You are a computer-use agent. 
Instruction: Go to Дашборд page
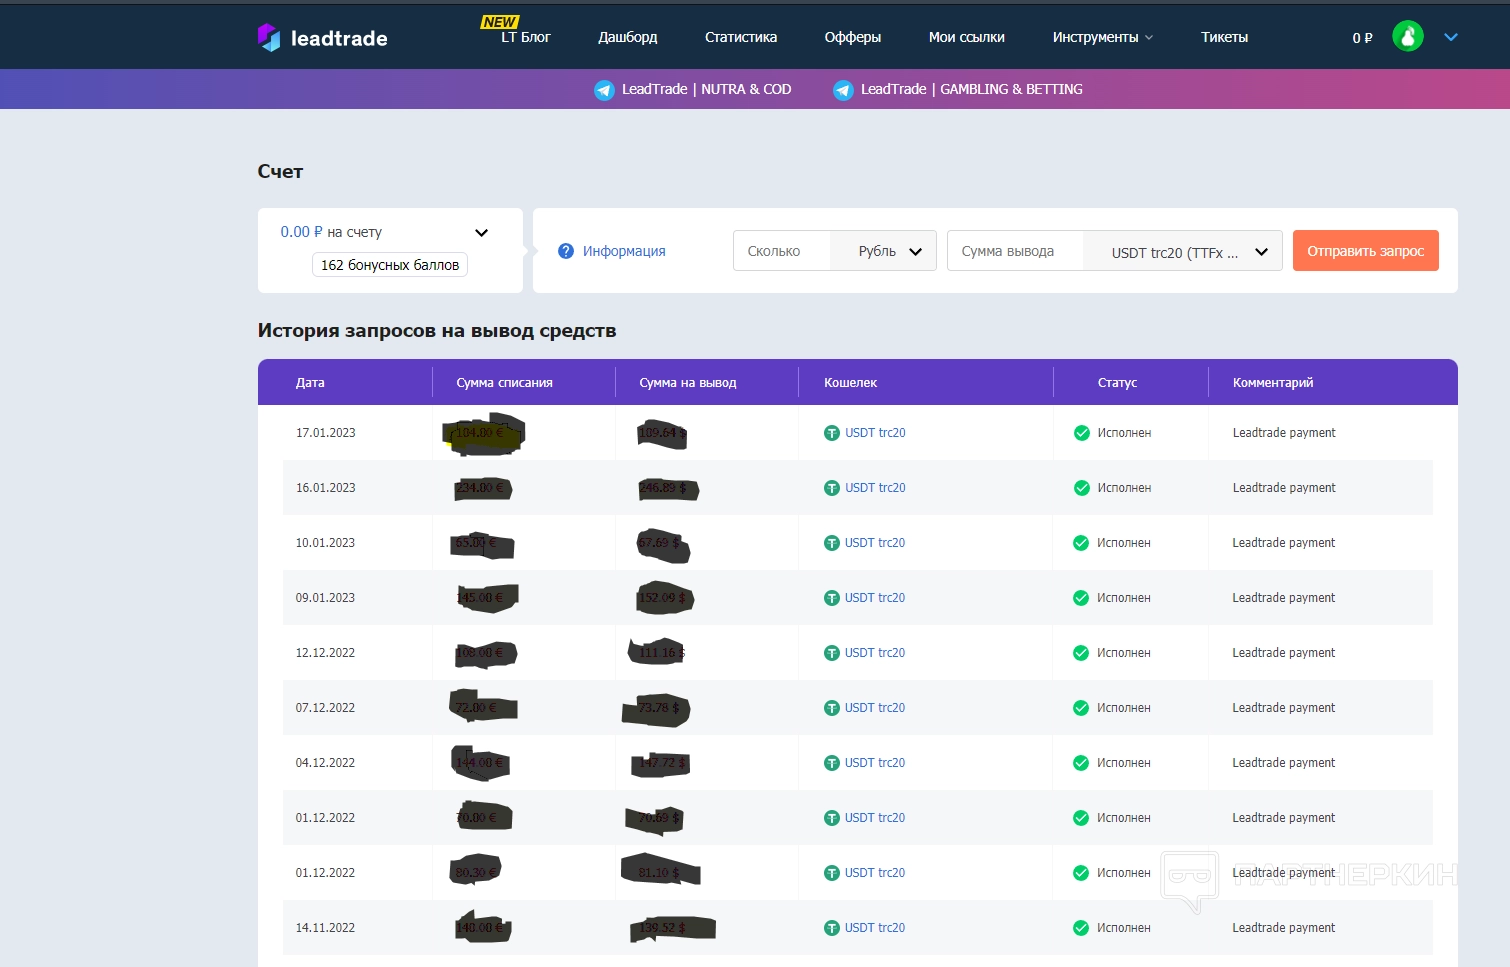pos(628,37)
